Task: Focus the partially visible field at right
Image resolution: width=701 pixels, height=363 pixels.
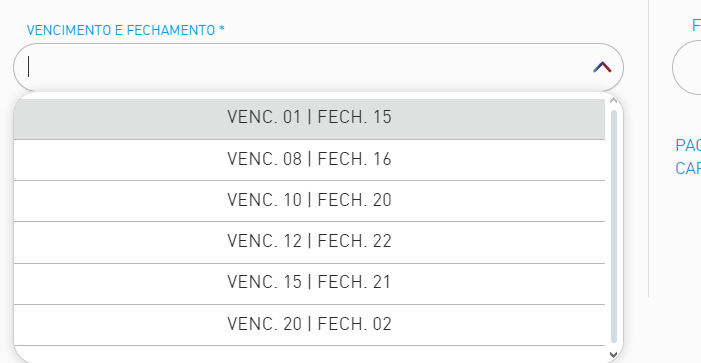Action: click(x=687, y=68)
